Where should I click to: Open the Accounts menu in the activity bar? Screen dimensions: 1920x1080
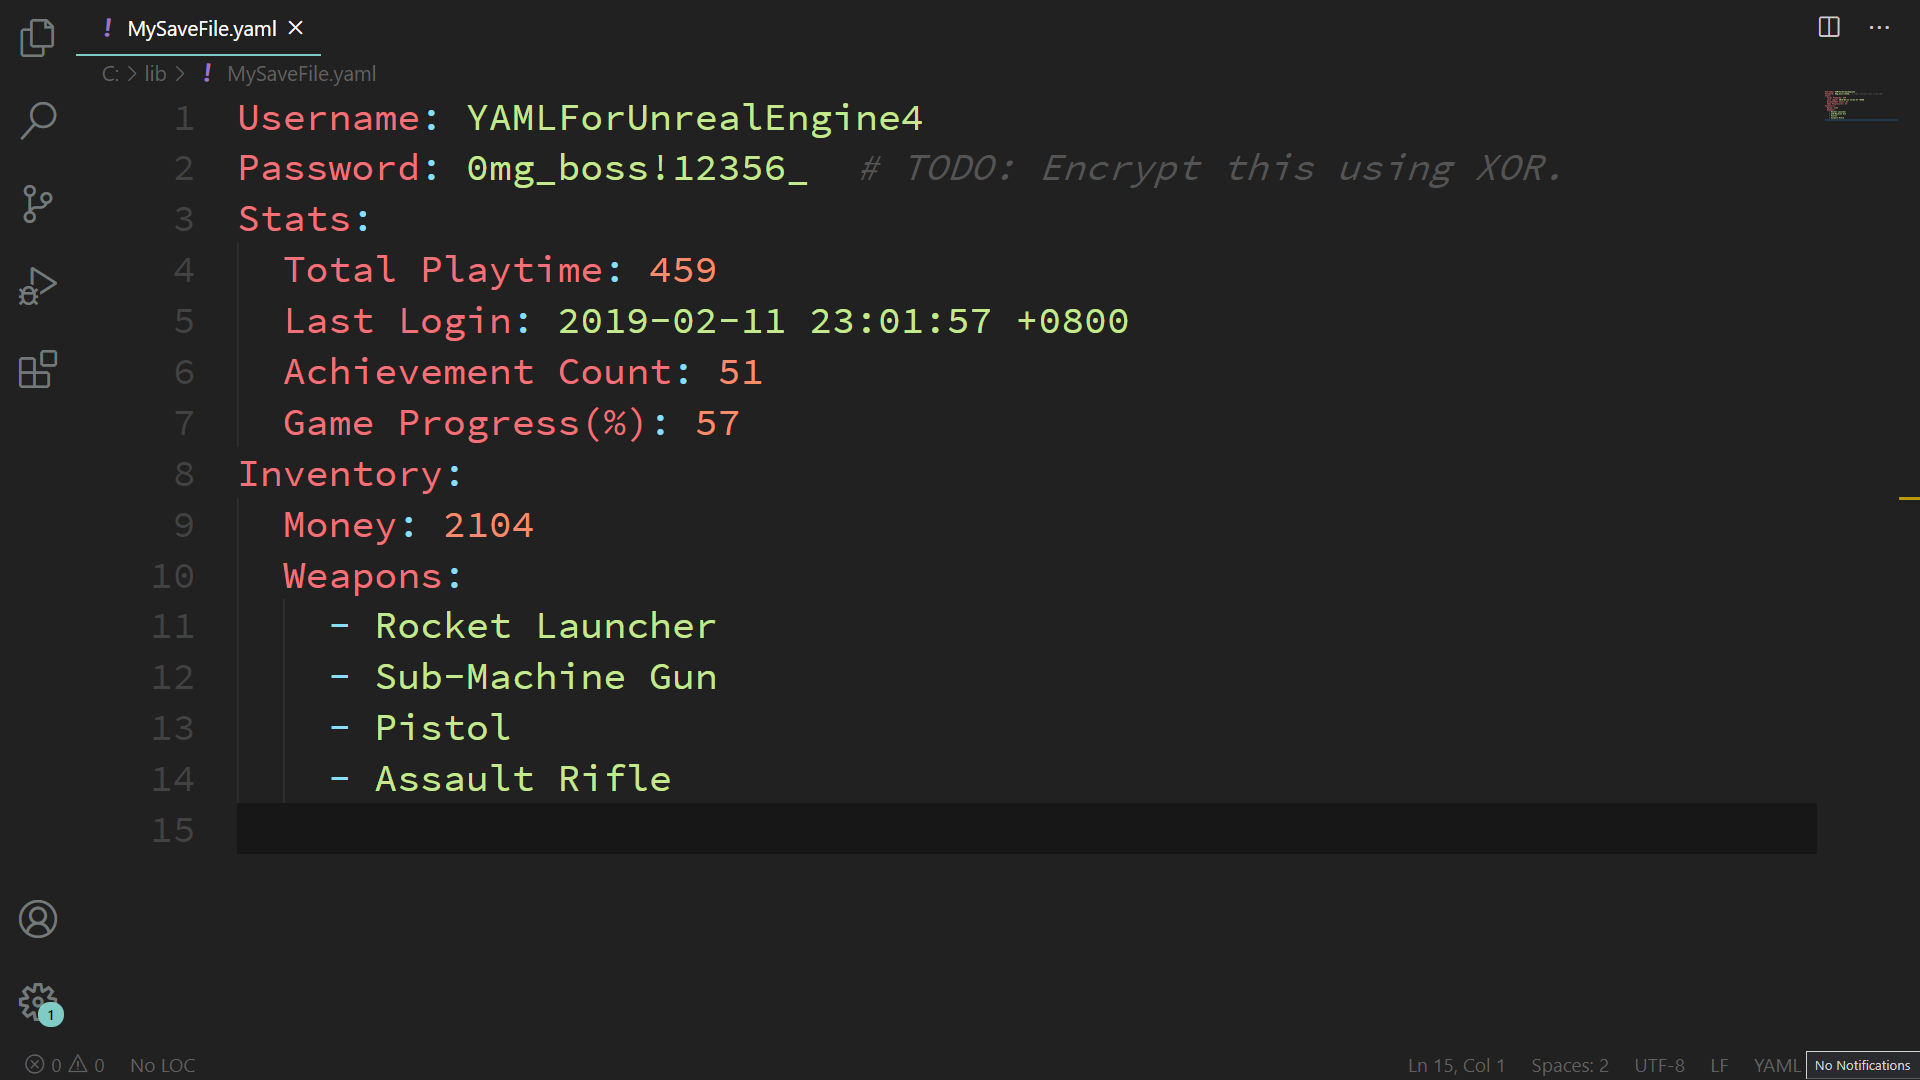tap(37, 919)
